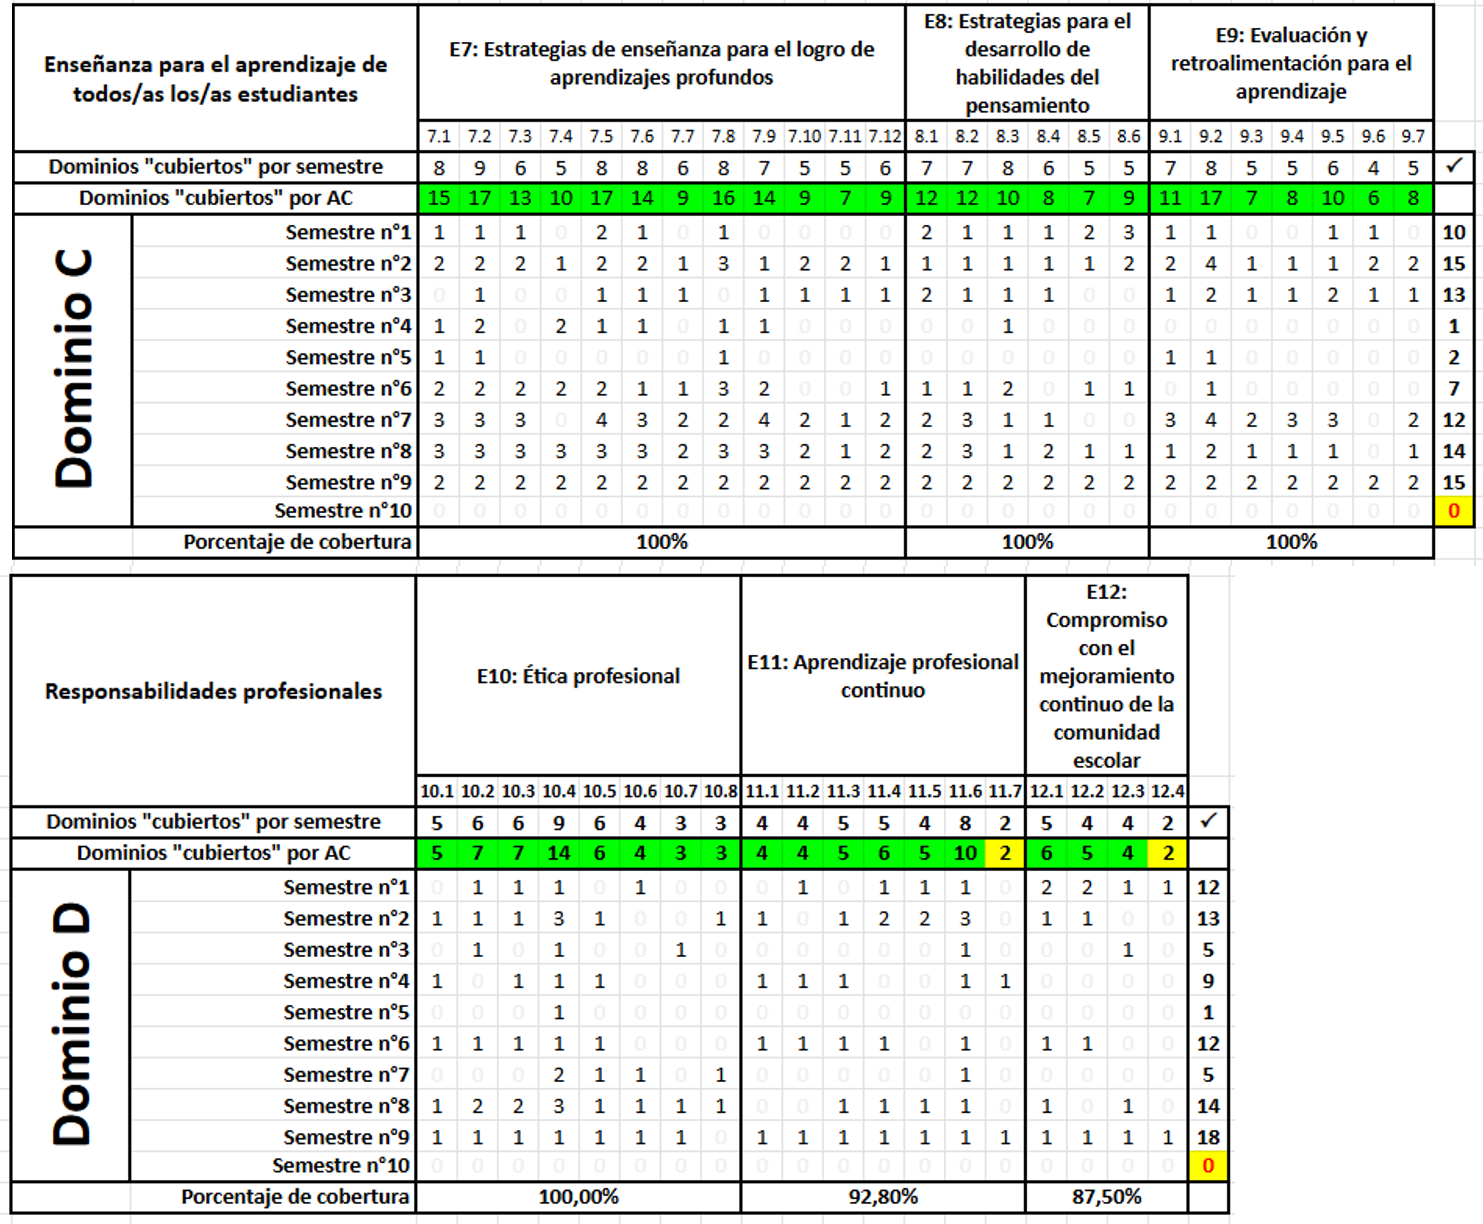Click column header 11.1
Screen dimensions: 1483x1224
pos(762,791)
